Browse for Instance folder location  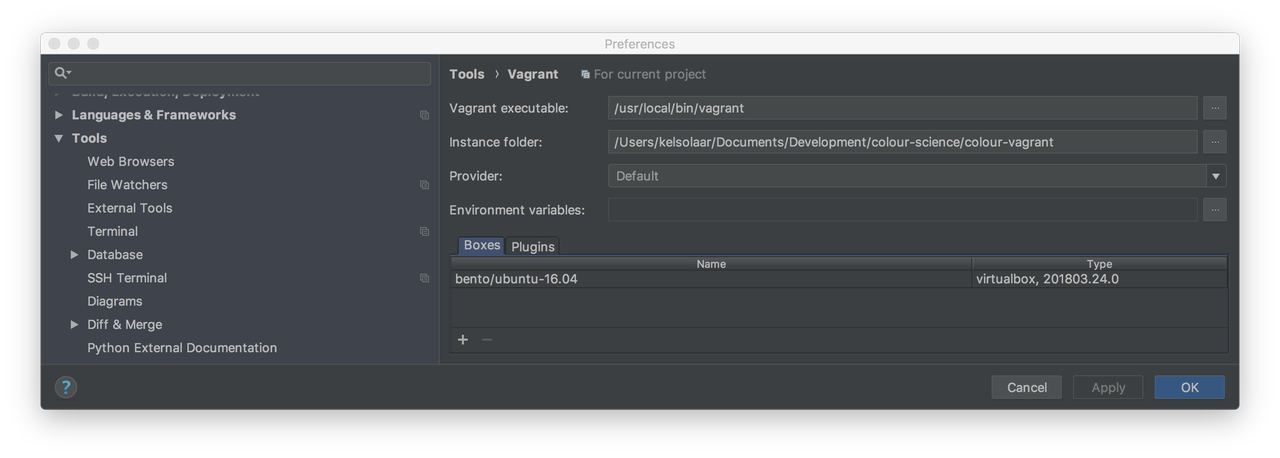(1215, 142)
